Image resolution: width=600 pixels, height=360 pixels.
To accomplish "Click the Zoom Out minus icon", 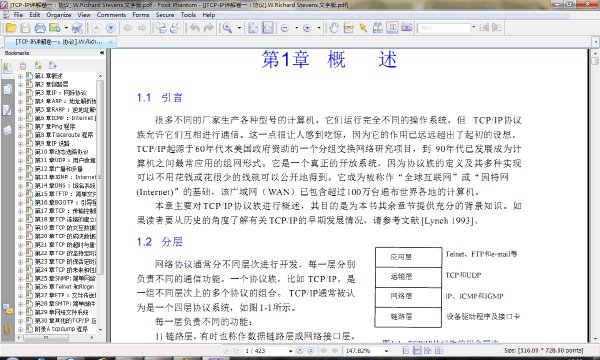I will click(285, 28).
